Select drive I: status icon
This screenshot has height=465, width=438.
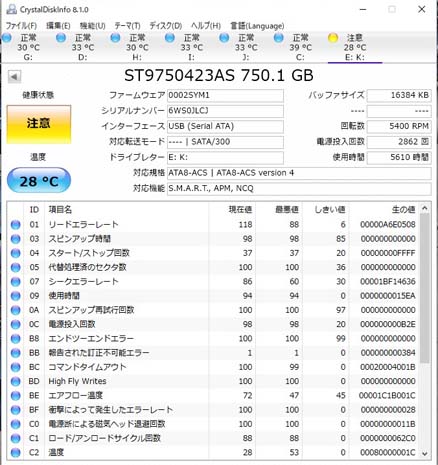[170, 38]
